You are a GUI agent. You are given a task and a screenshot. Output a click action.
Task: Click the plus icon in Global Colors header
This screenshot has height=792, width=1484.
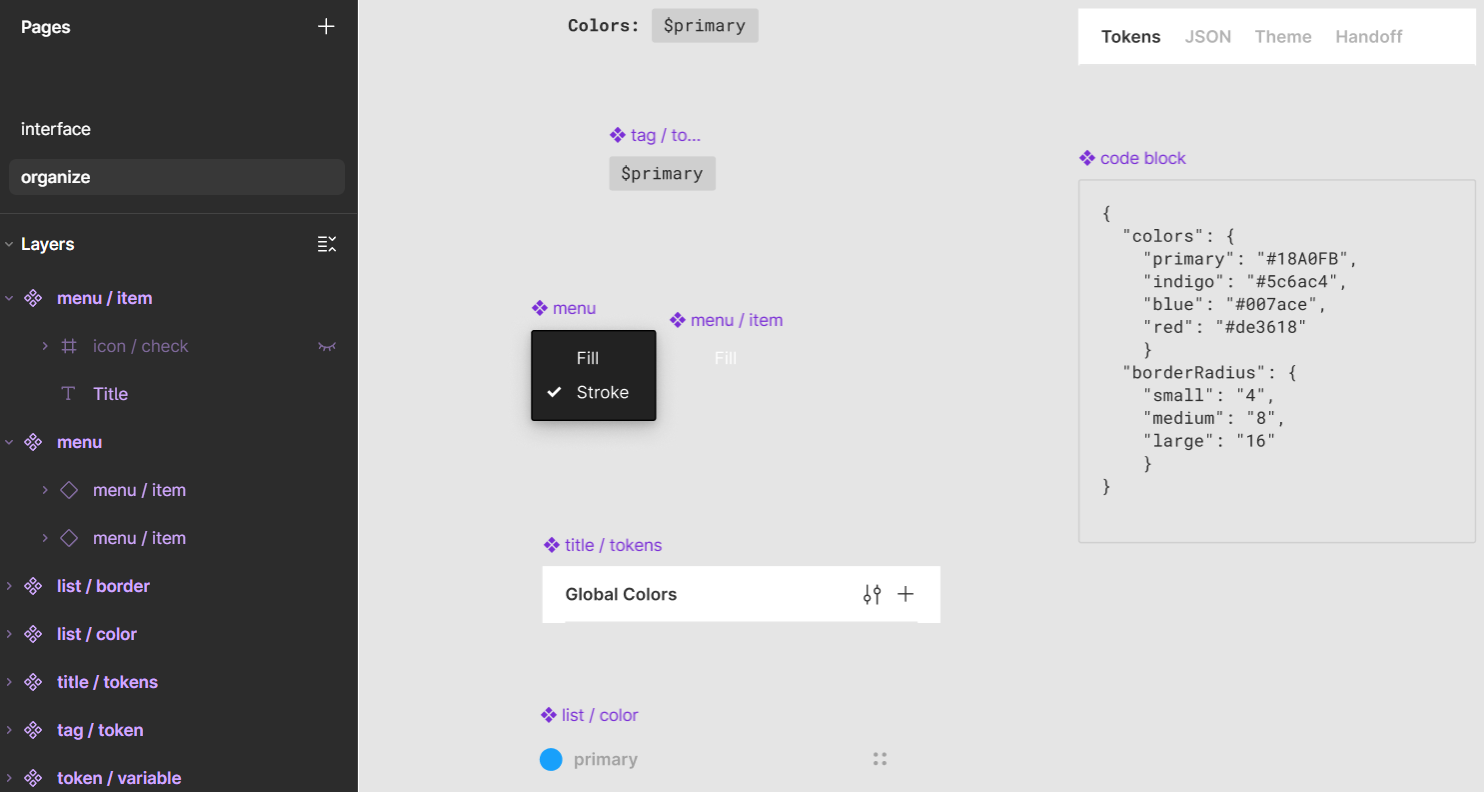pyautogui.click(x=906, y=594)
